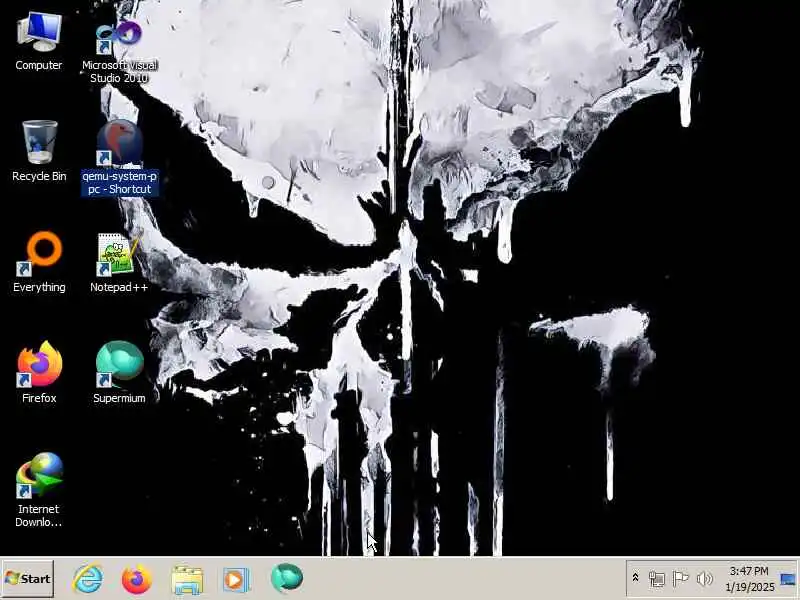Click the 'Computer' label text

[x=39, y=65]
